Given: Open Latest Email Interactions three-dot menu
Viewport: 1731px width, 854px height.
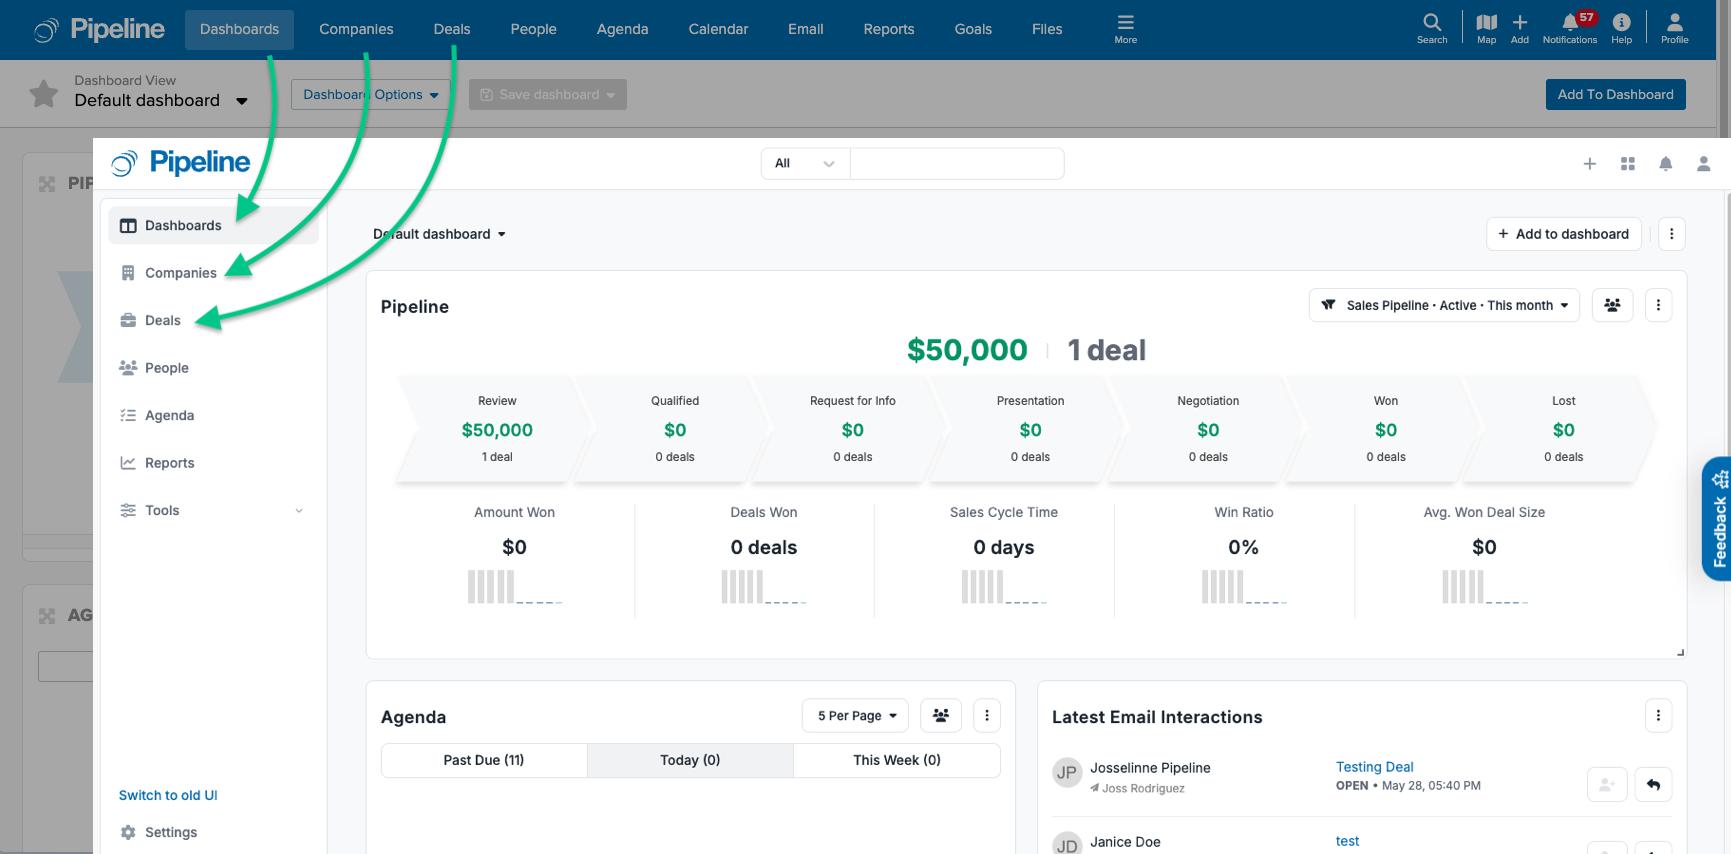Looking at the screenshot, I should tap(1658, 715).
